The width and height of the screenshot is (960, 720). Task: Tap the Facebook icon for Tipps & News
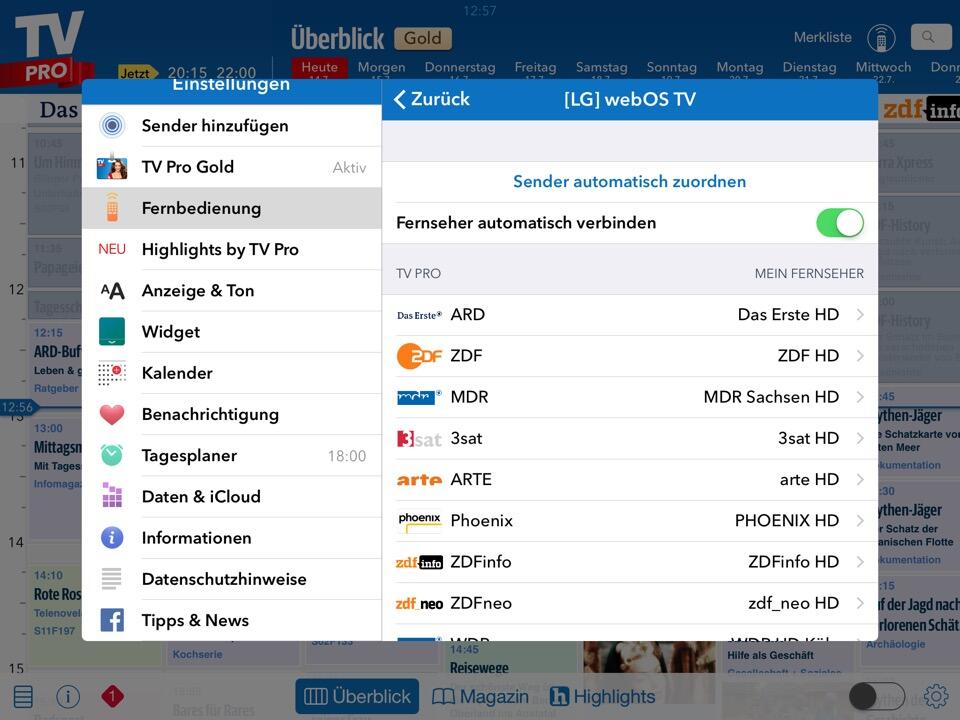click(x=112, y=620)
